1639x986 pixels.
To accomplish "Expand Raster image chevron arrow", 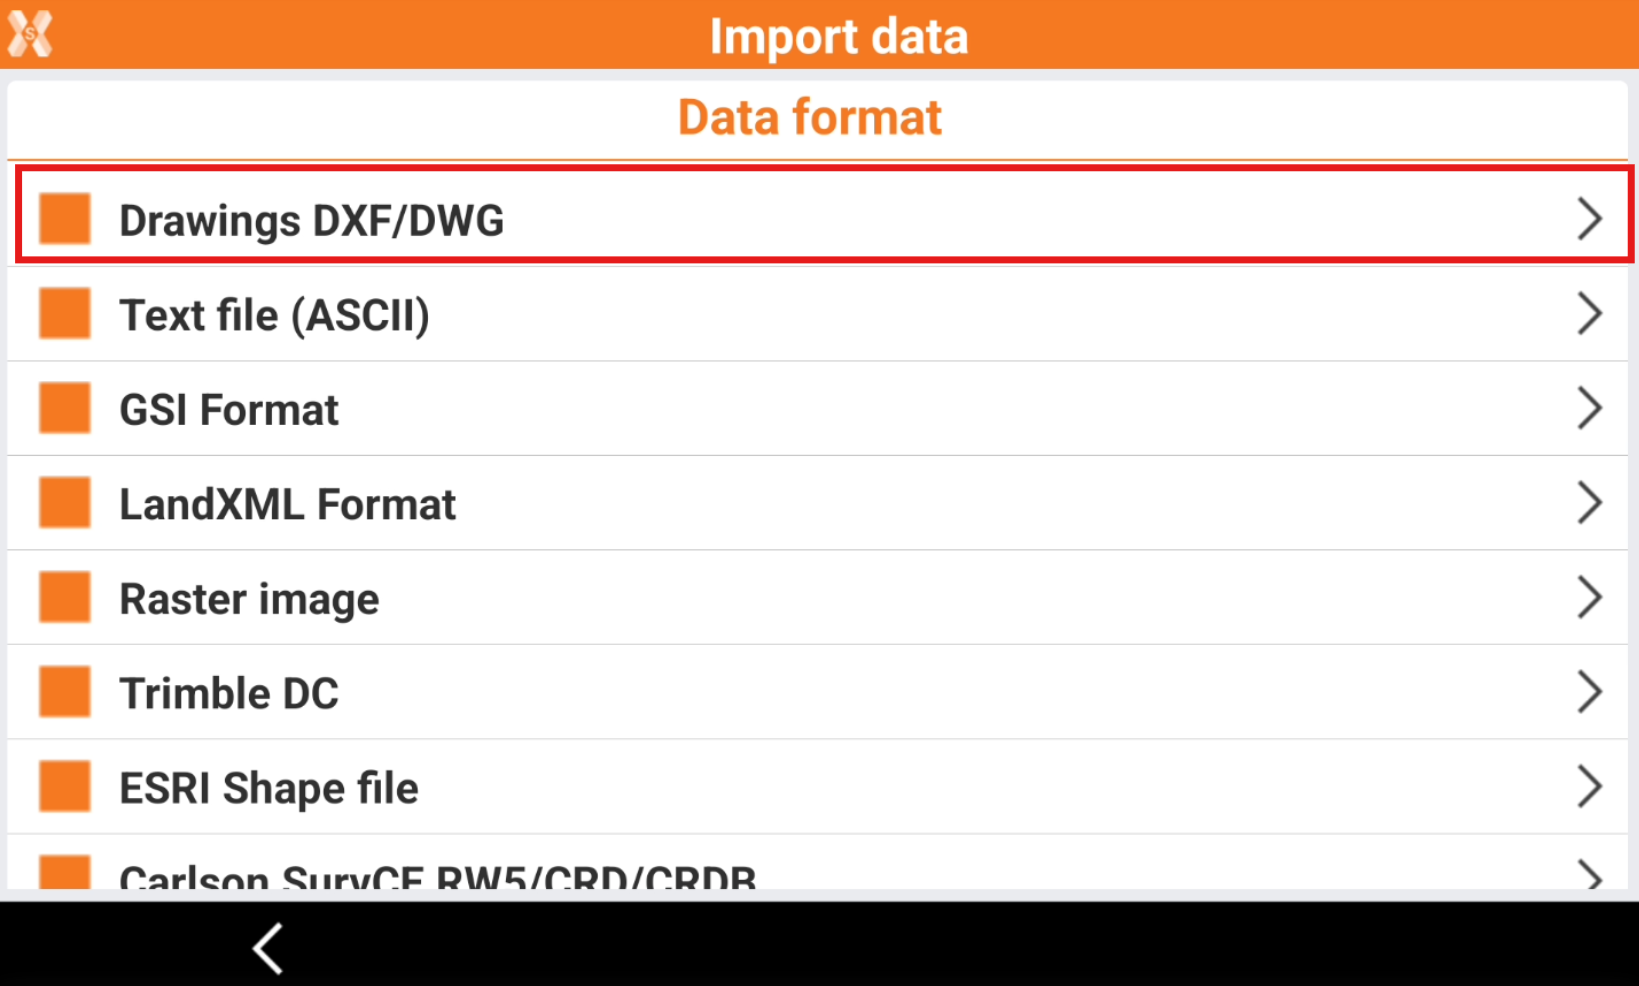I will coord(1589,598).
